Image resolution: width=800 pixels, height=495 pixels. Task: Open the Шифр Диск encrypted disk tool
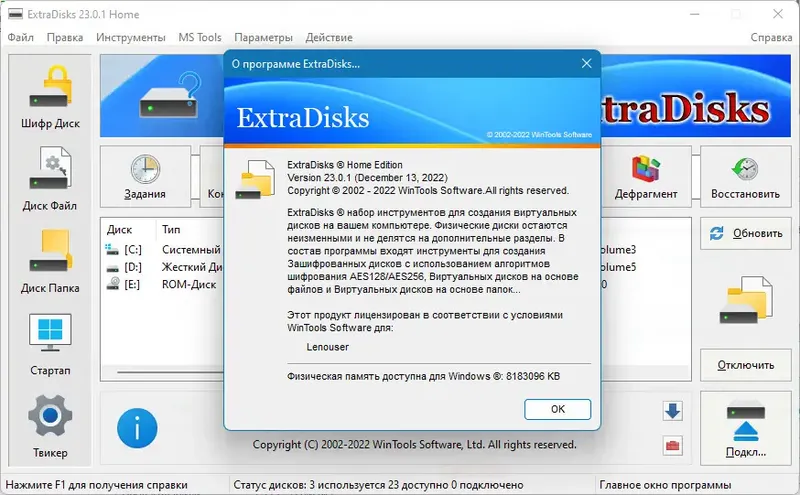(50, 96)
